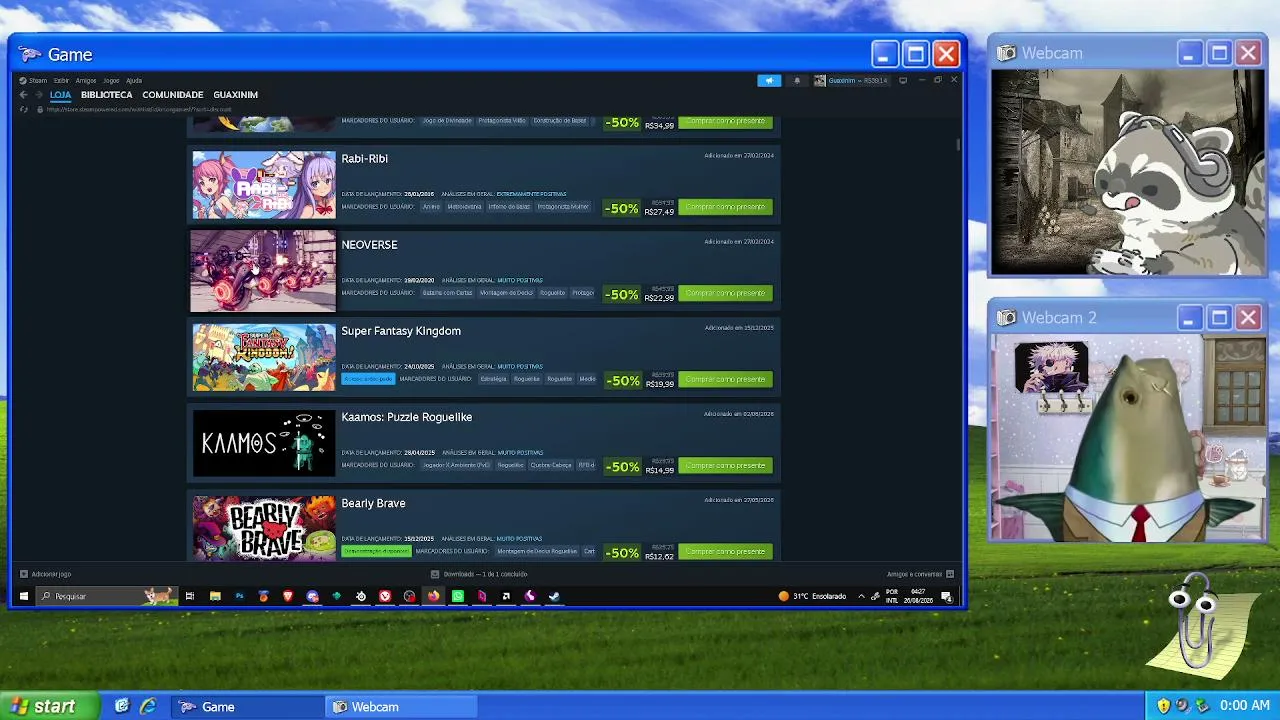
Task: Open Kaamos: Puzzle Roguelike title link
Action: (407, 417)
